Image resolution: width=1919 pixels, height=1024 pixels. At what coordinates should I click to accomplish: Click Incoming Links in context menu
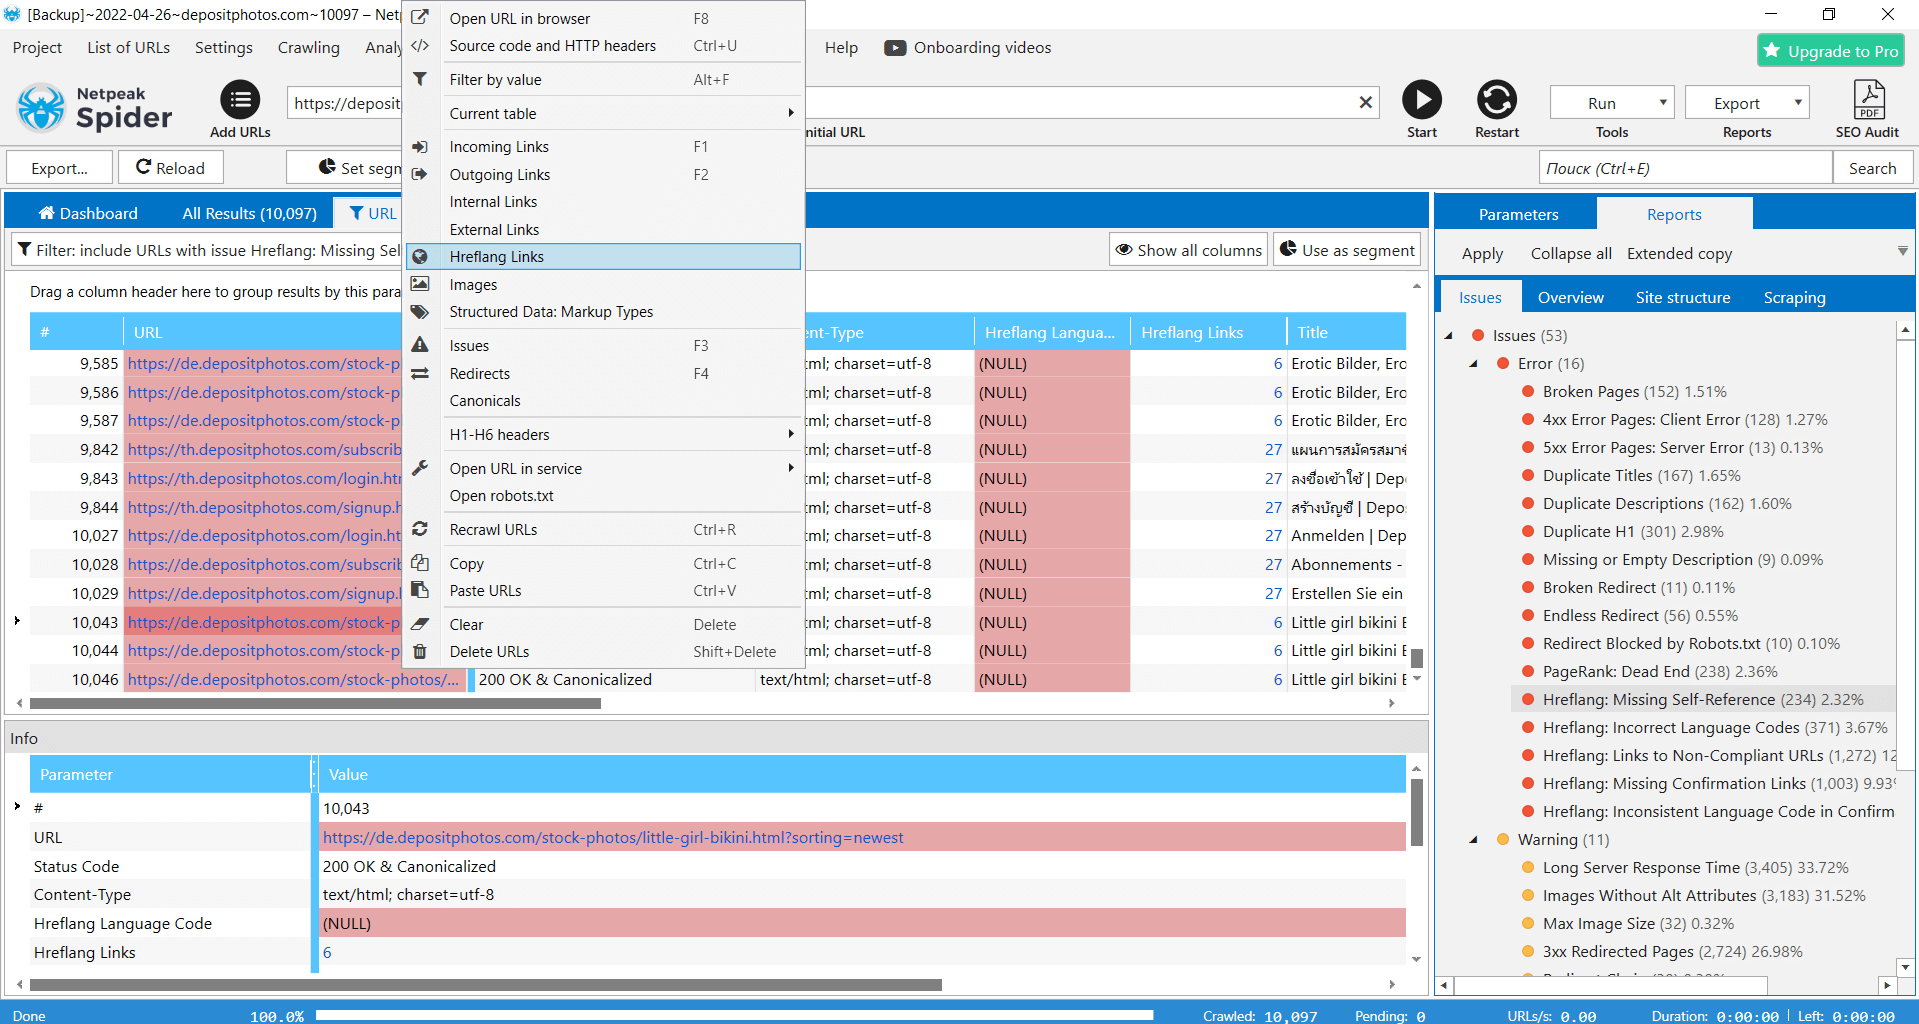[x=603, y=147]
